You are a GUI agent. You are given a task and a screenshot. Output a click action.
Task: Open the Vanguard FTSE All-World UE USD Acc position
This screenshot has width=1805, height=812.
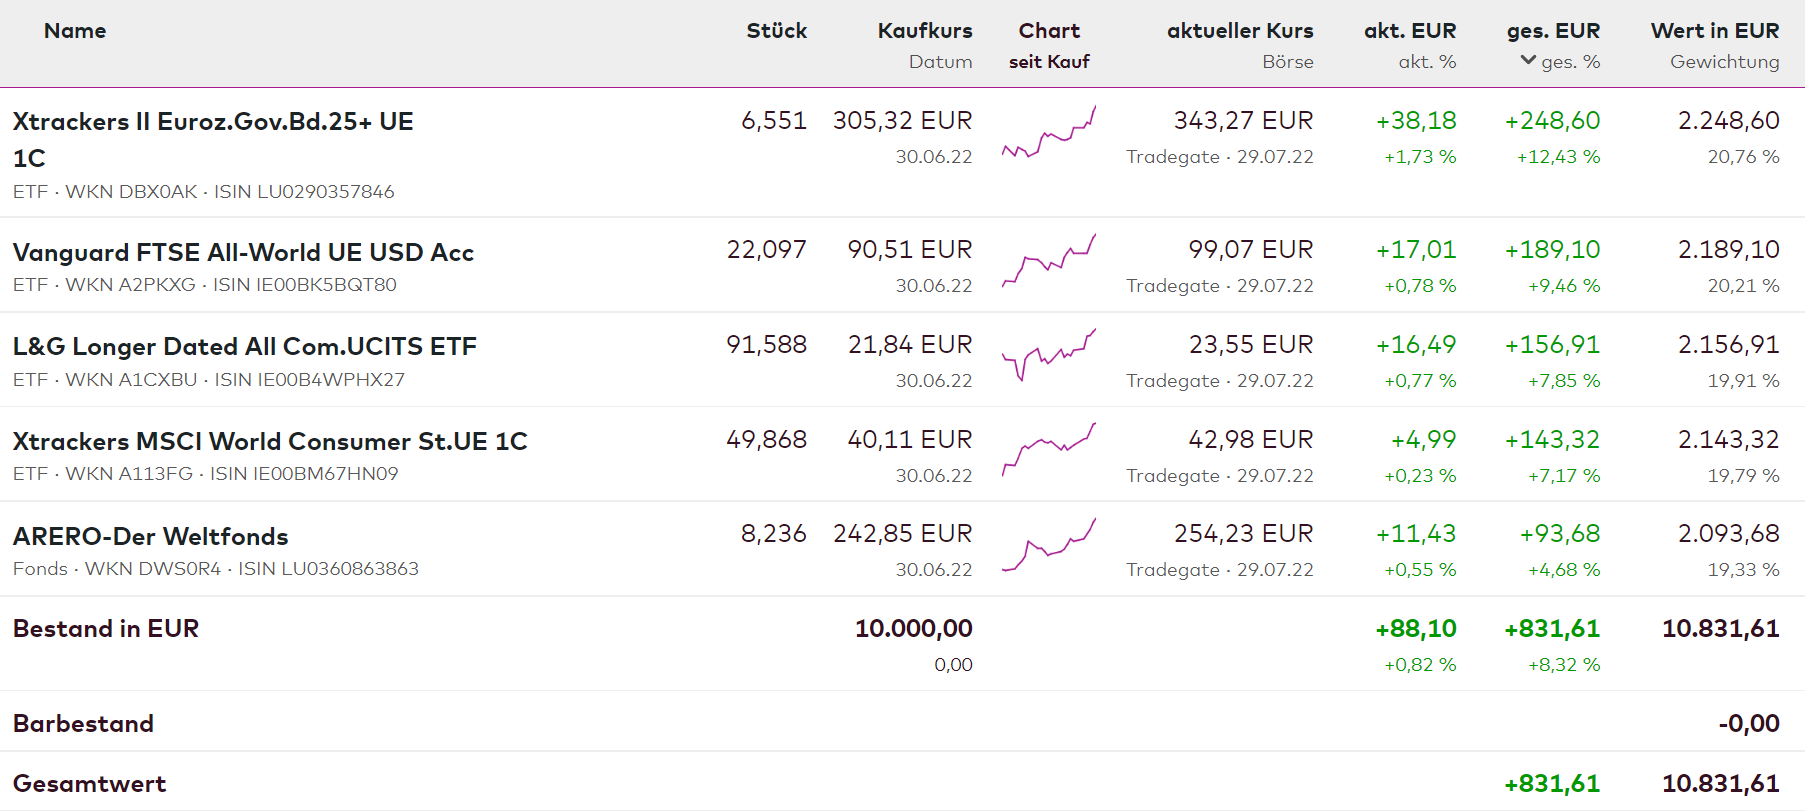point(243,252)
